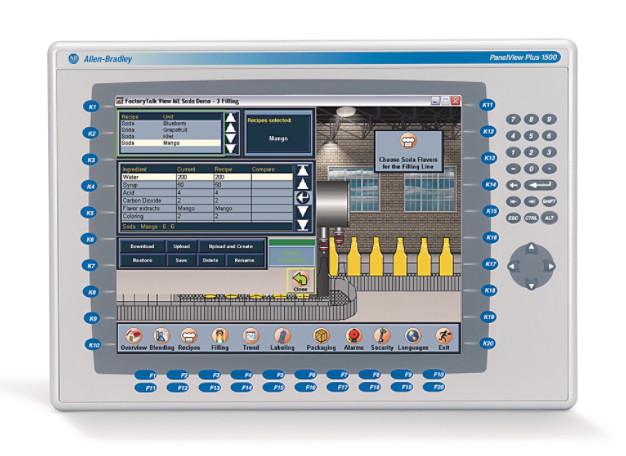
Task: Select the Water ingredient row
Action: point(207,177)
